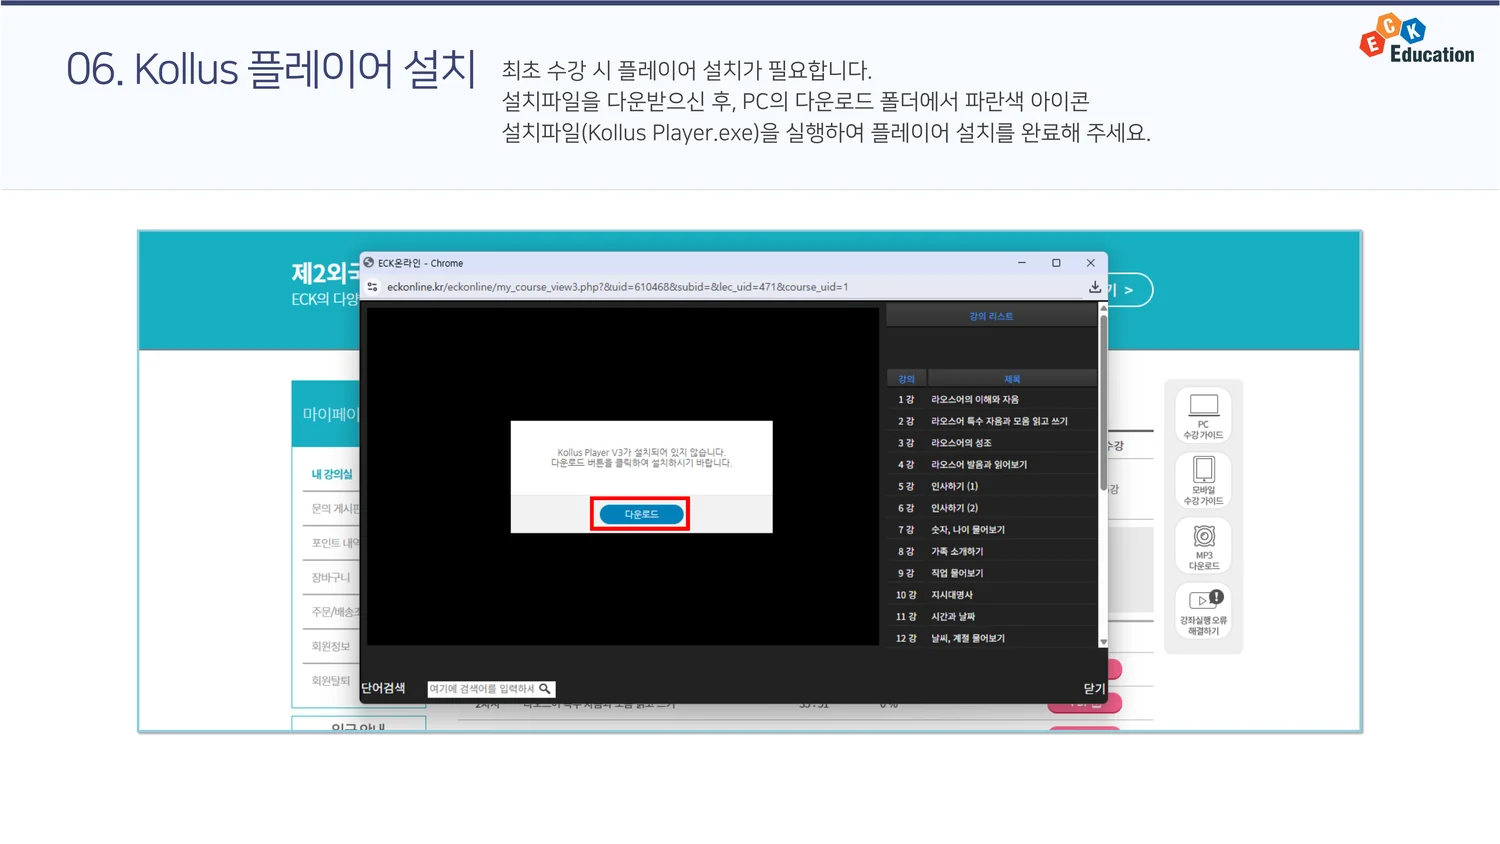Click 닫기 at the bottom of the player window
Image resolution: width=1500 pixels, height=844 pixels.
click(x=1094, y=689)
